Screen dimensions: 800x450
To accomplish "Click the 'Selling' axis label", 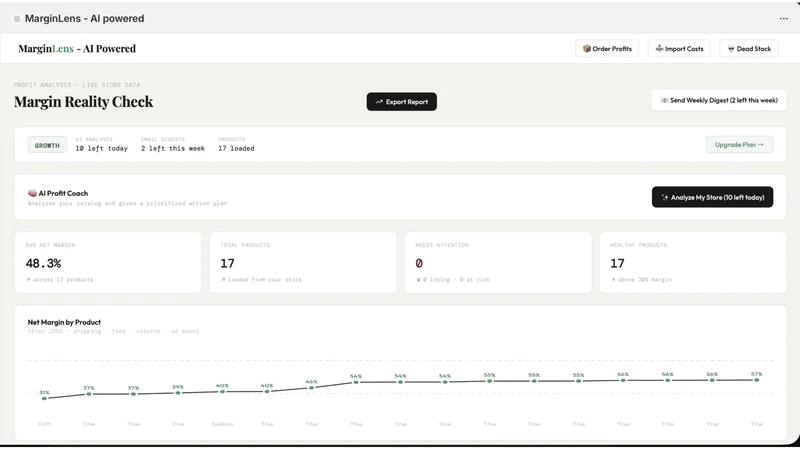I will (222, 424).
